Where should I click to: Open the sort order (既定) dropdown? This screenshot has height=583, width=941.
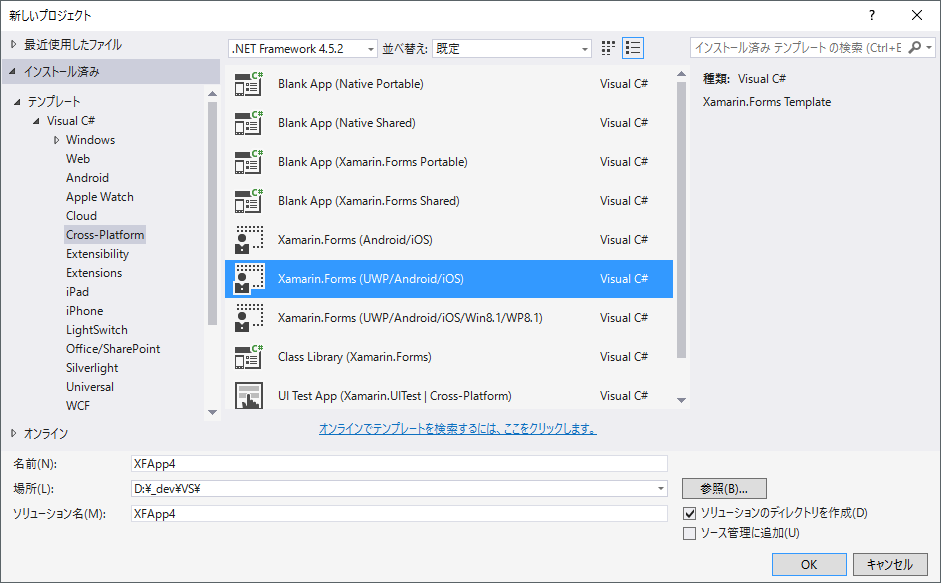512,49
